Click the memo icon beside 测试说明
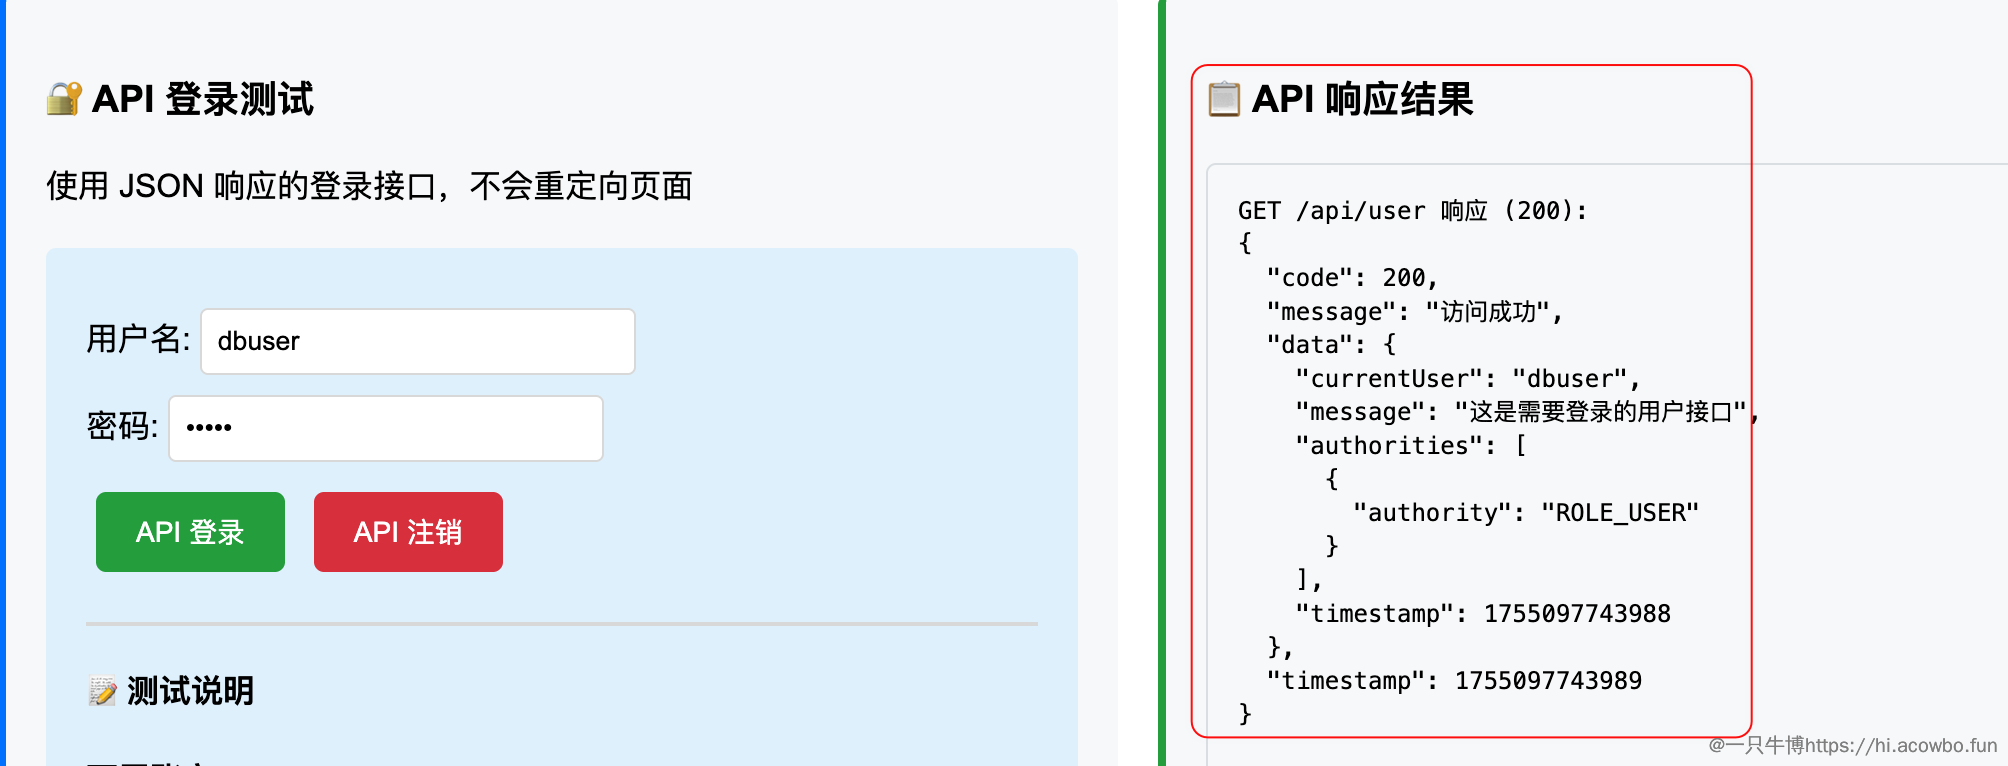 (x=103, y=691)
